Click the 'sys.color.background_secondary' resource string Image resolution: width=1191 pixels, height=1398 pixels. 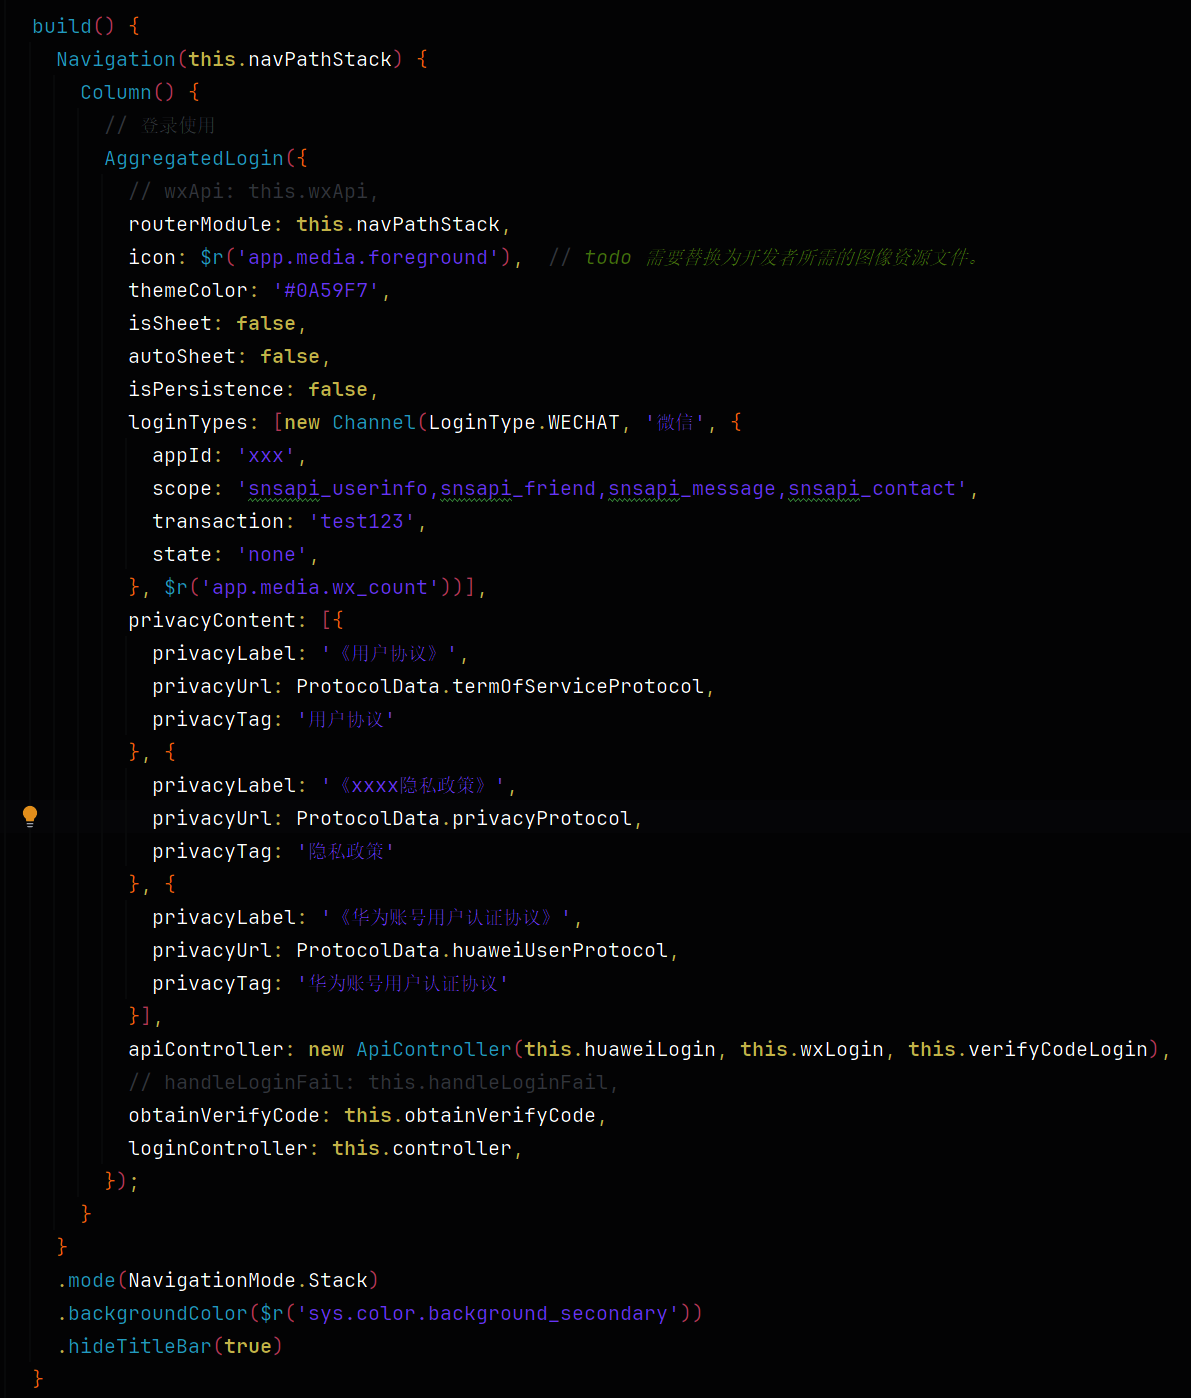point(488,1313)
